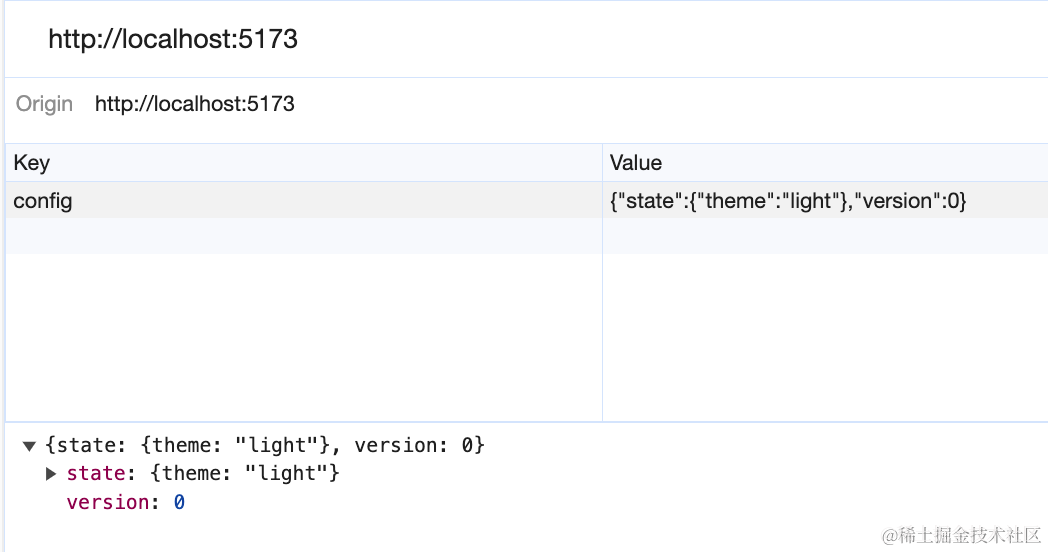The width and height of the screenshot is (1048, 552).
Task: Select the config row's JSON value cell
Action: tap(788, 201)
